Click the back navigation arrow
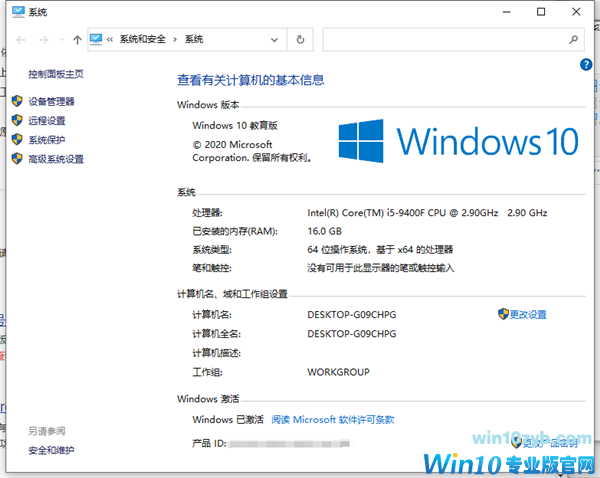 (21, 39)
